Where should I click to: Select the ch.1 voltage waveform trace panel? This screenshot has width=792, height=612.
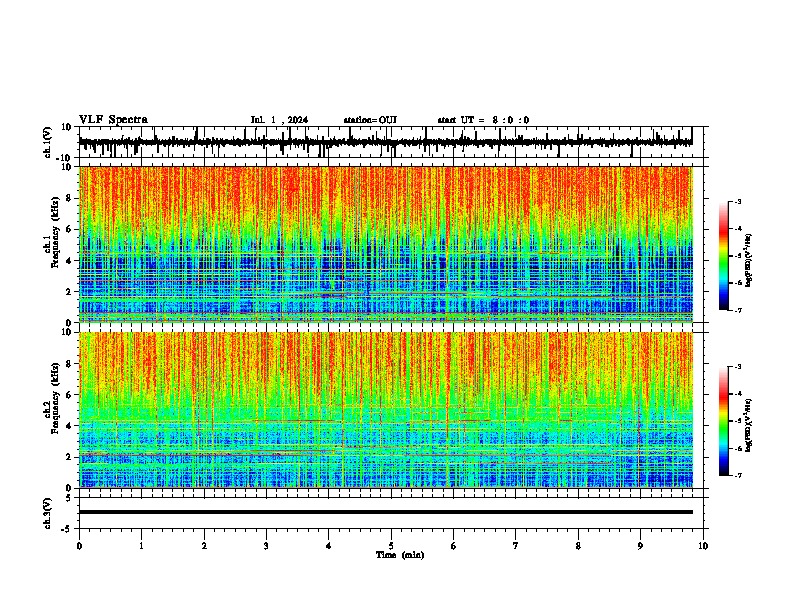pos(393,142)
